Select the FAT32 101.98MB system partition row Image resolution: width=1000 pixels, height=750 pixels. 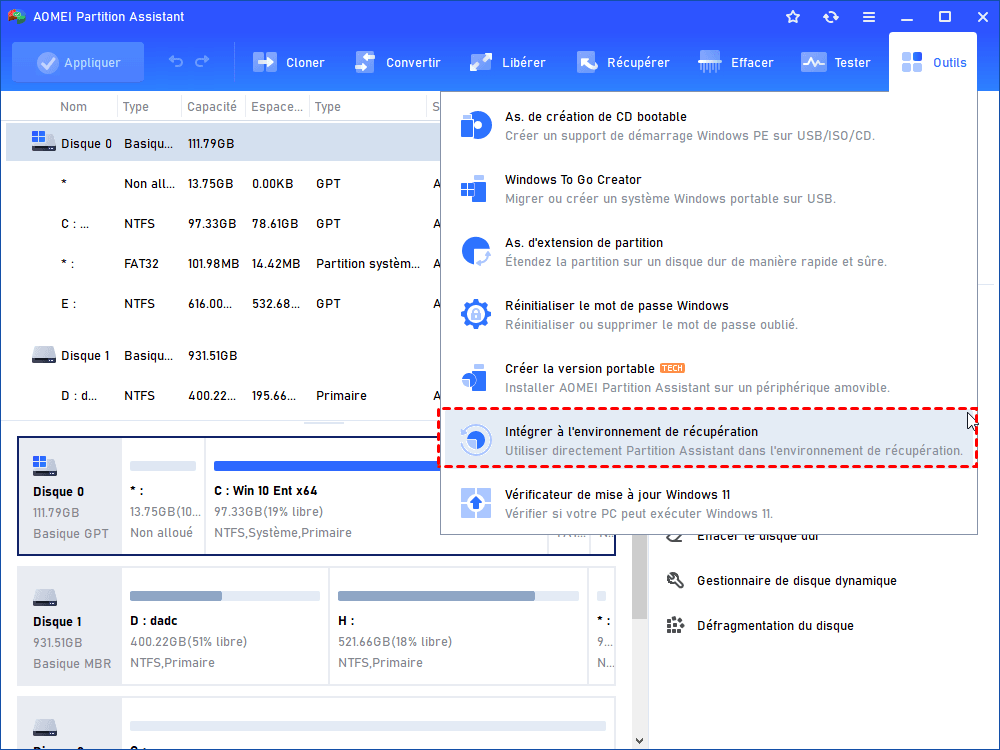(x=223, y=263)
